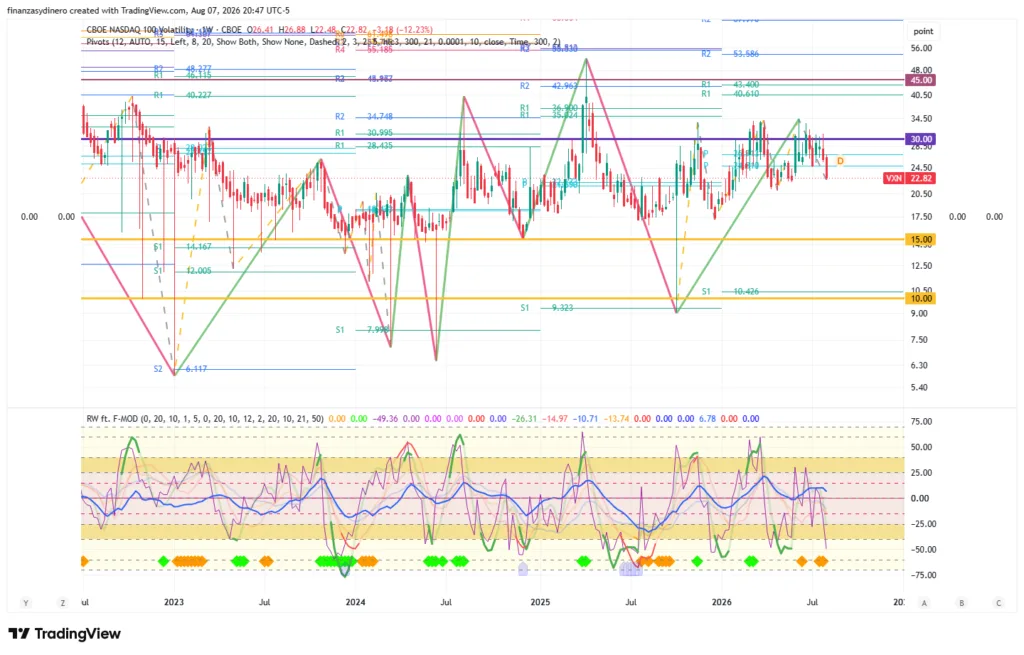Screen dimensions: 1024x655
Task: Click the R1 40.227 pivot label
Action: point(183,95)
